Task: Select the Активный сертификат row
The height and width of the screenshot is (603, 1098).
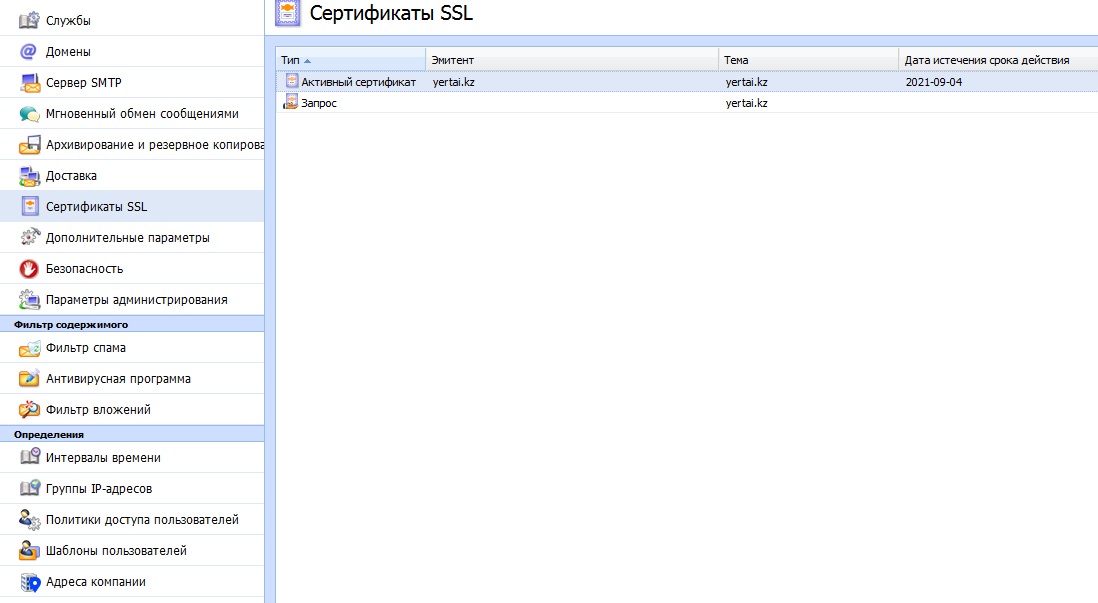Action: point(358,82)
